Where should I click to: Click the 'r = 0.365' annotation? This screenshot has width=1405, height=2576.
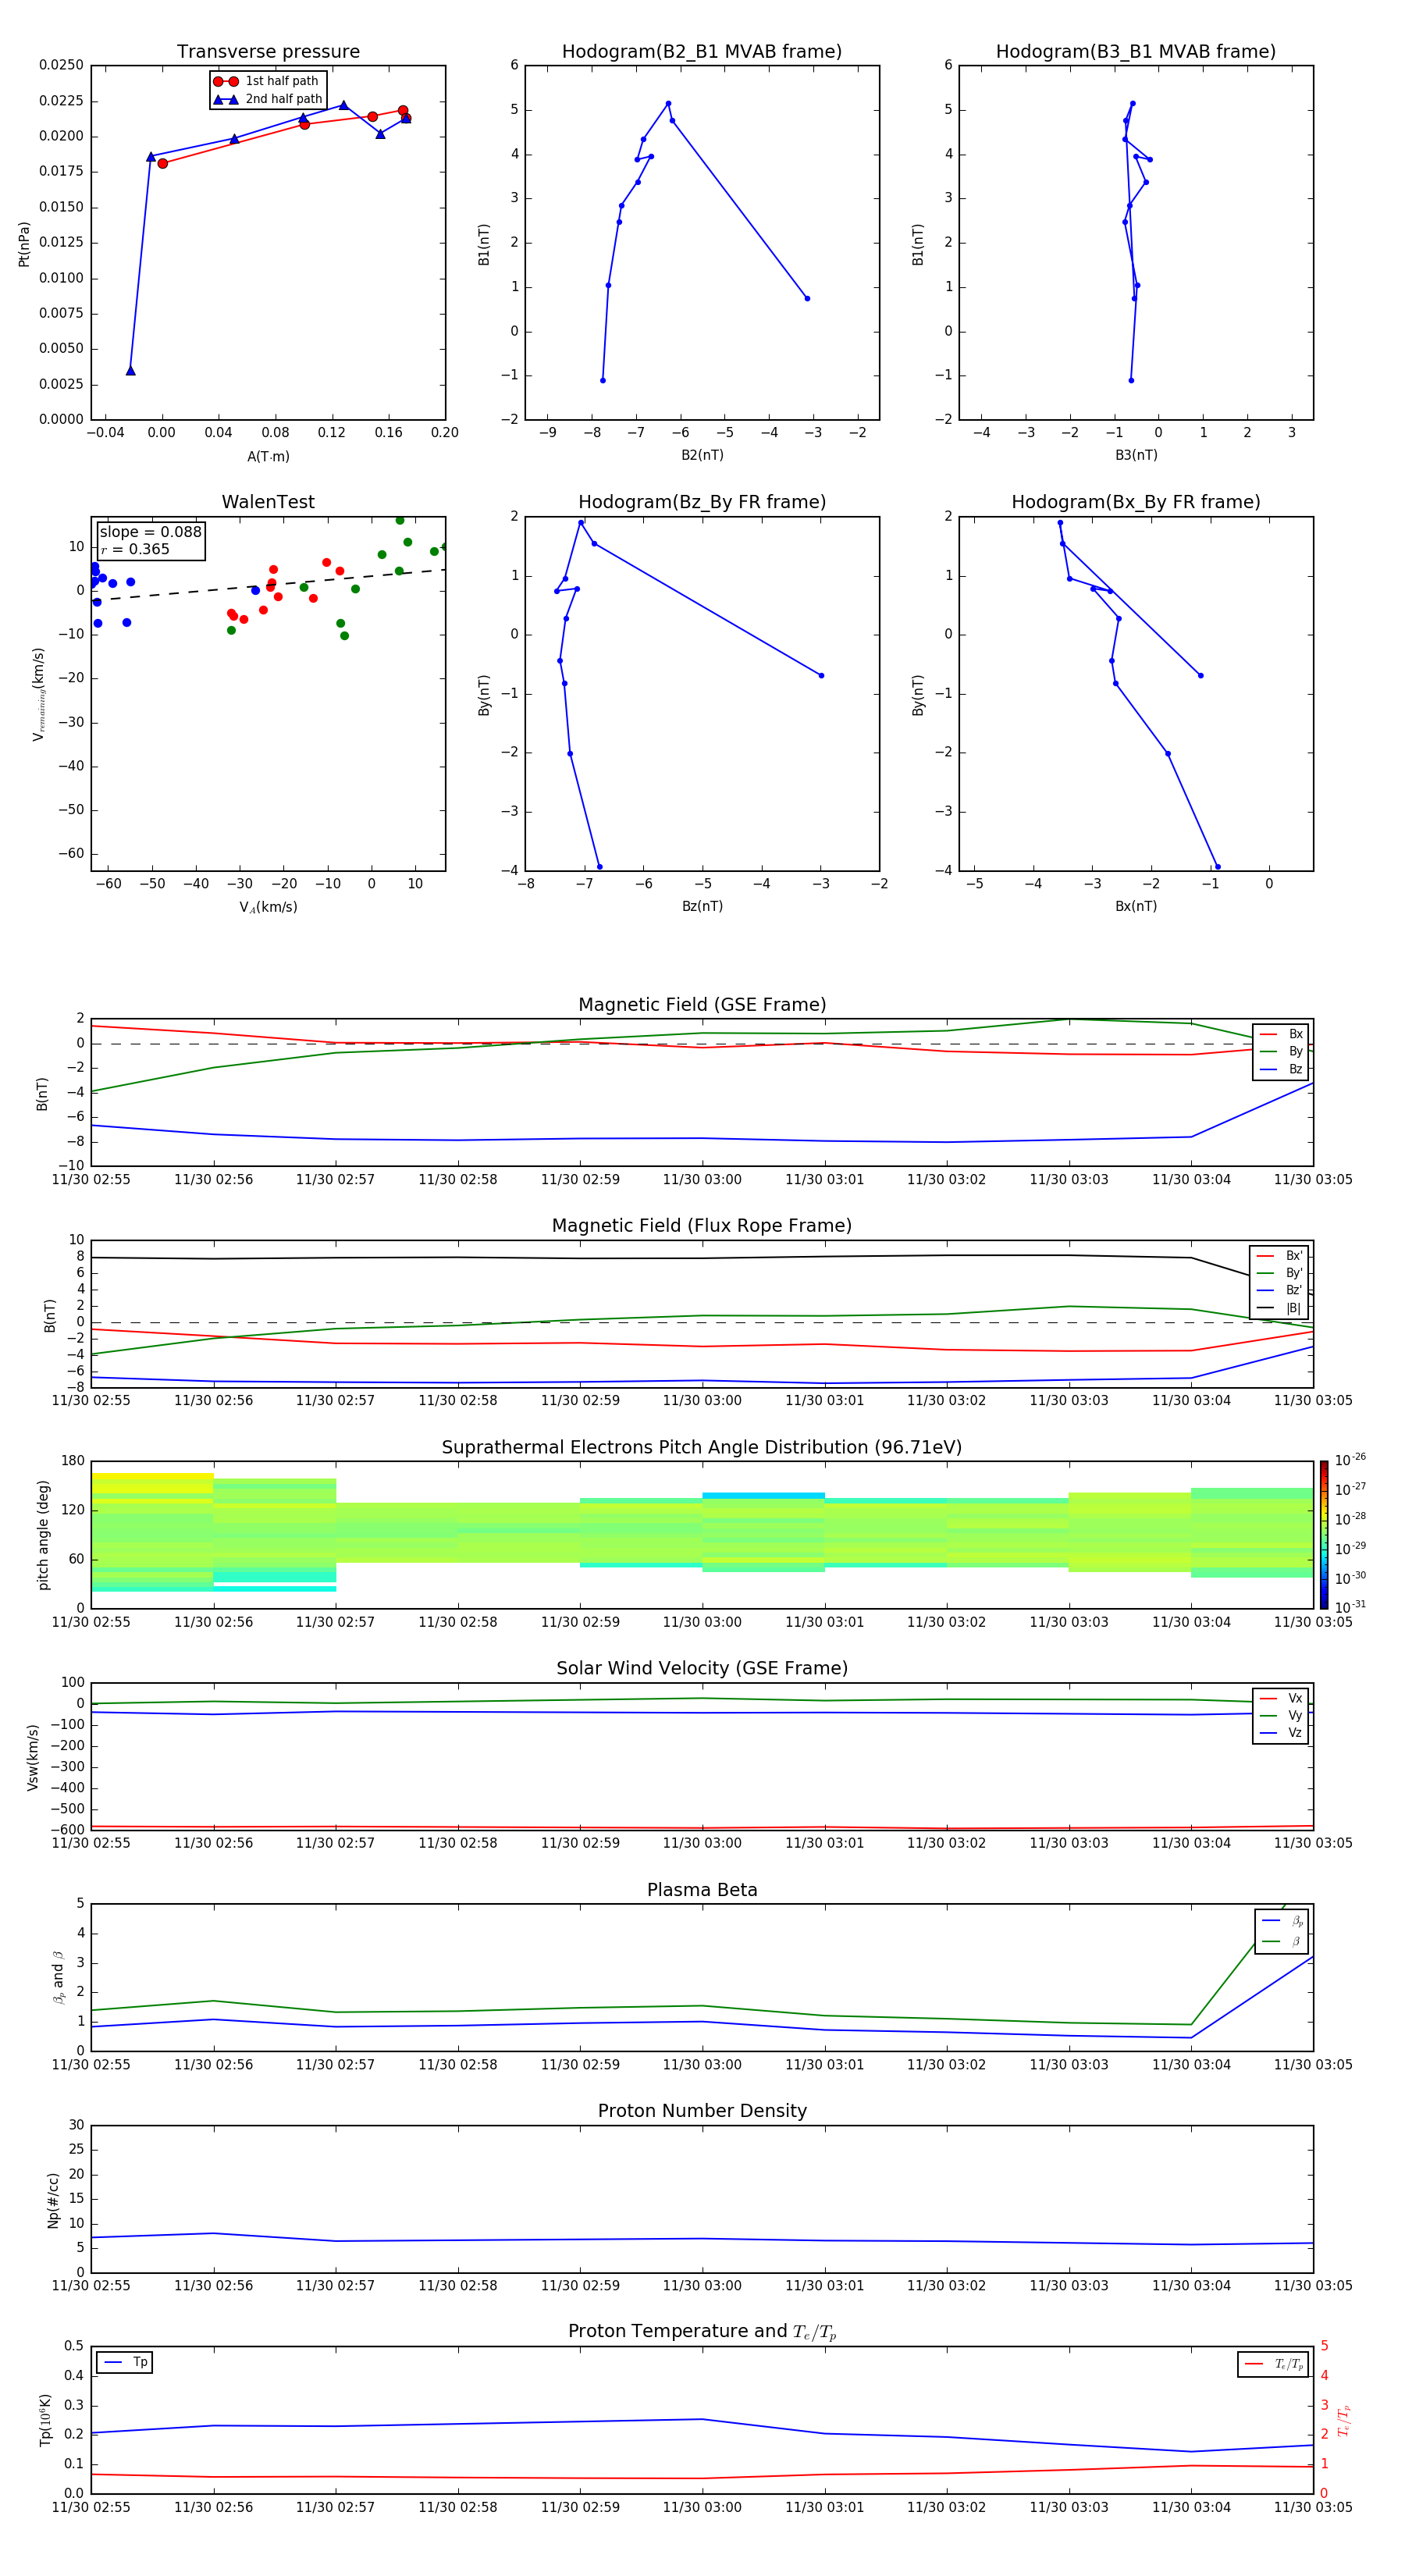pos(135,549)
